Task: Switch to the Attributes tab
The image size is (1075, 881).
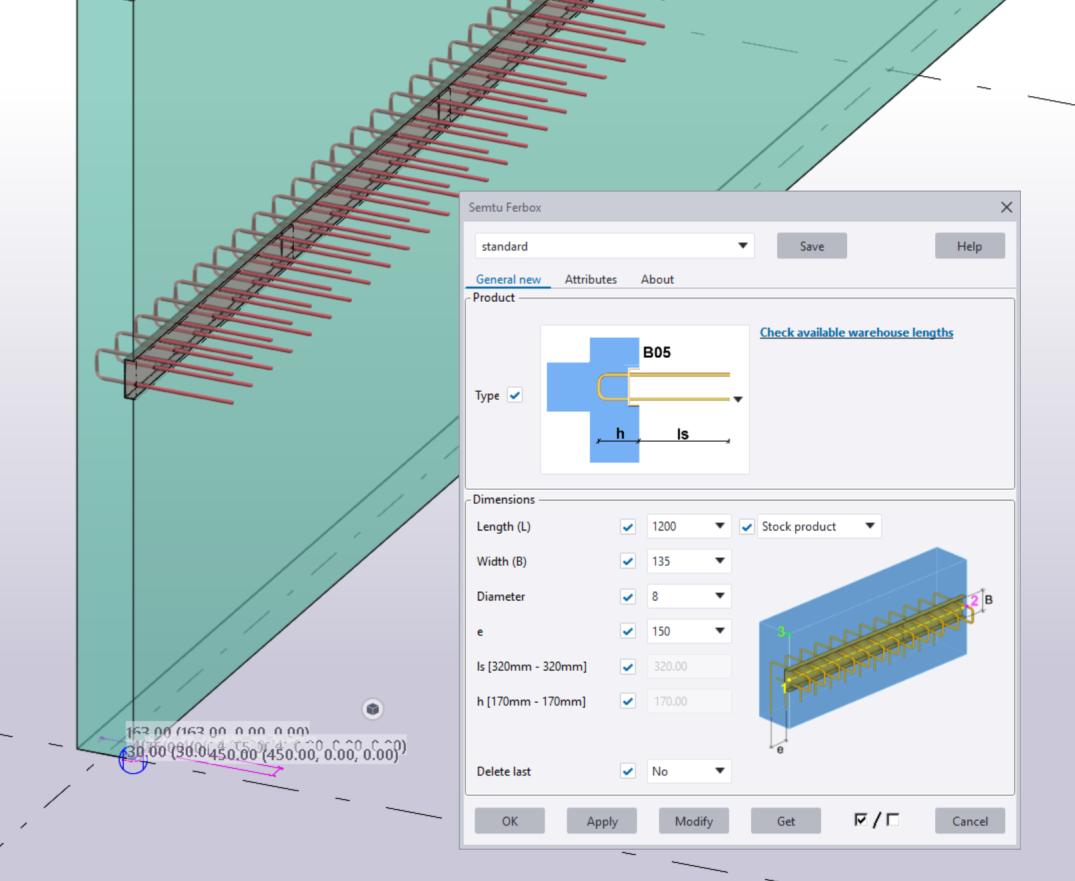Action: coord(590,280)
